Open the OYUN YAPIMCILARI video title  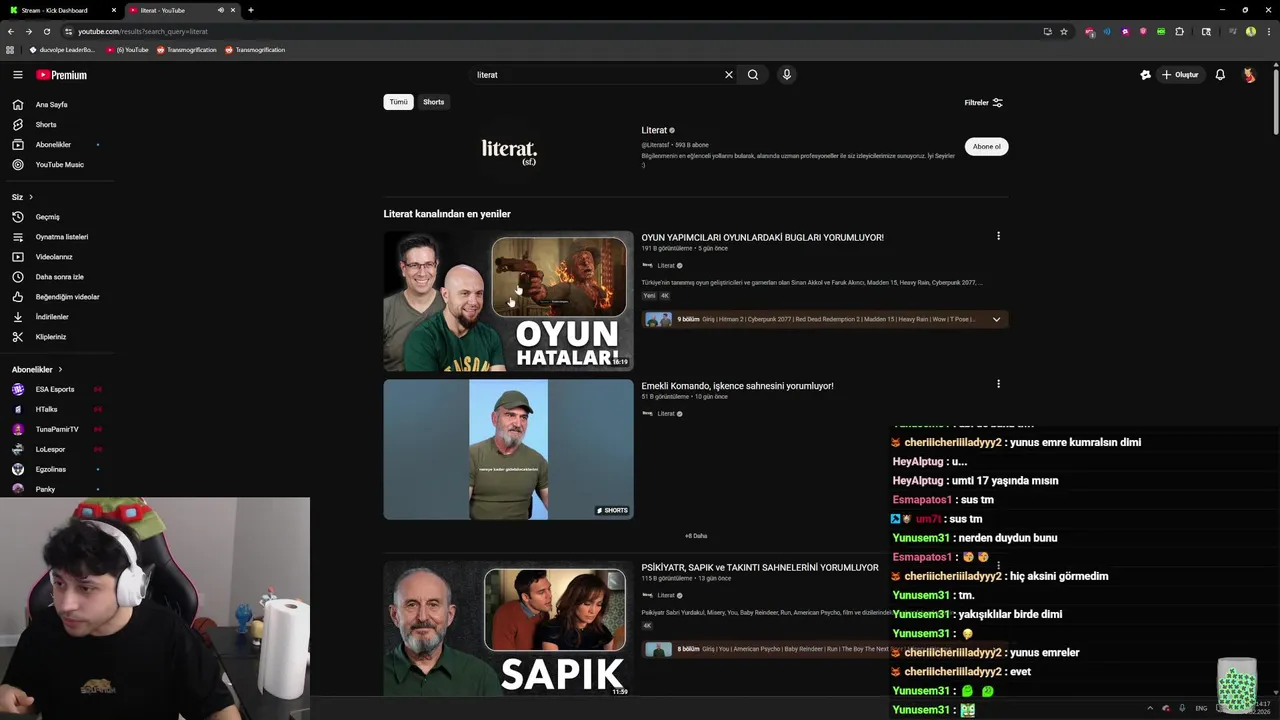762,238
